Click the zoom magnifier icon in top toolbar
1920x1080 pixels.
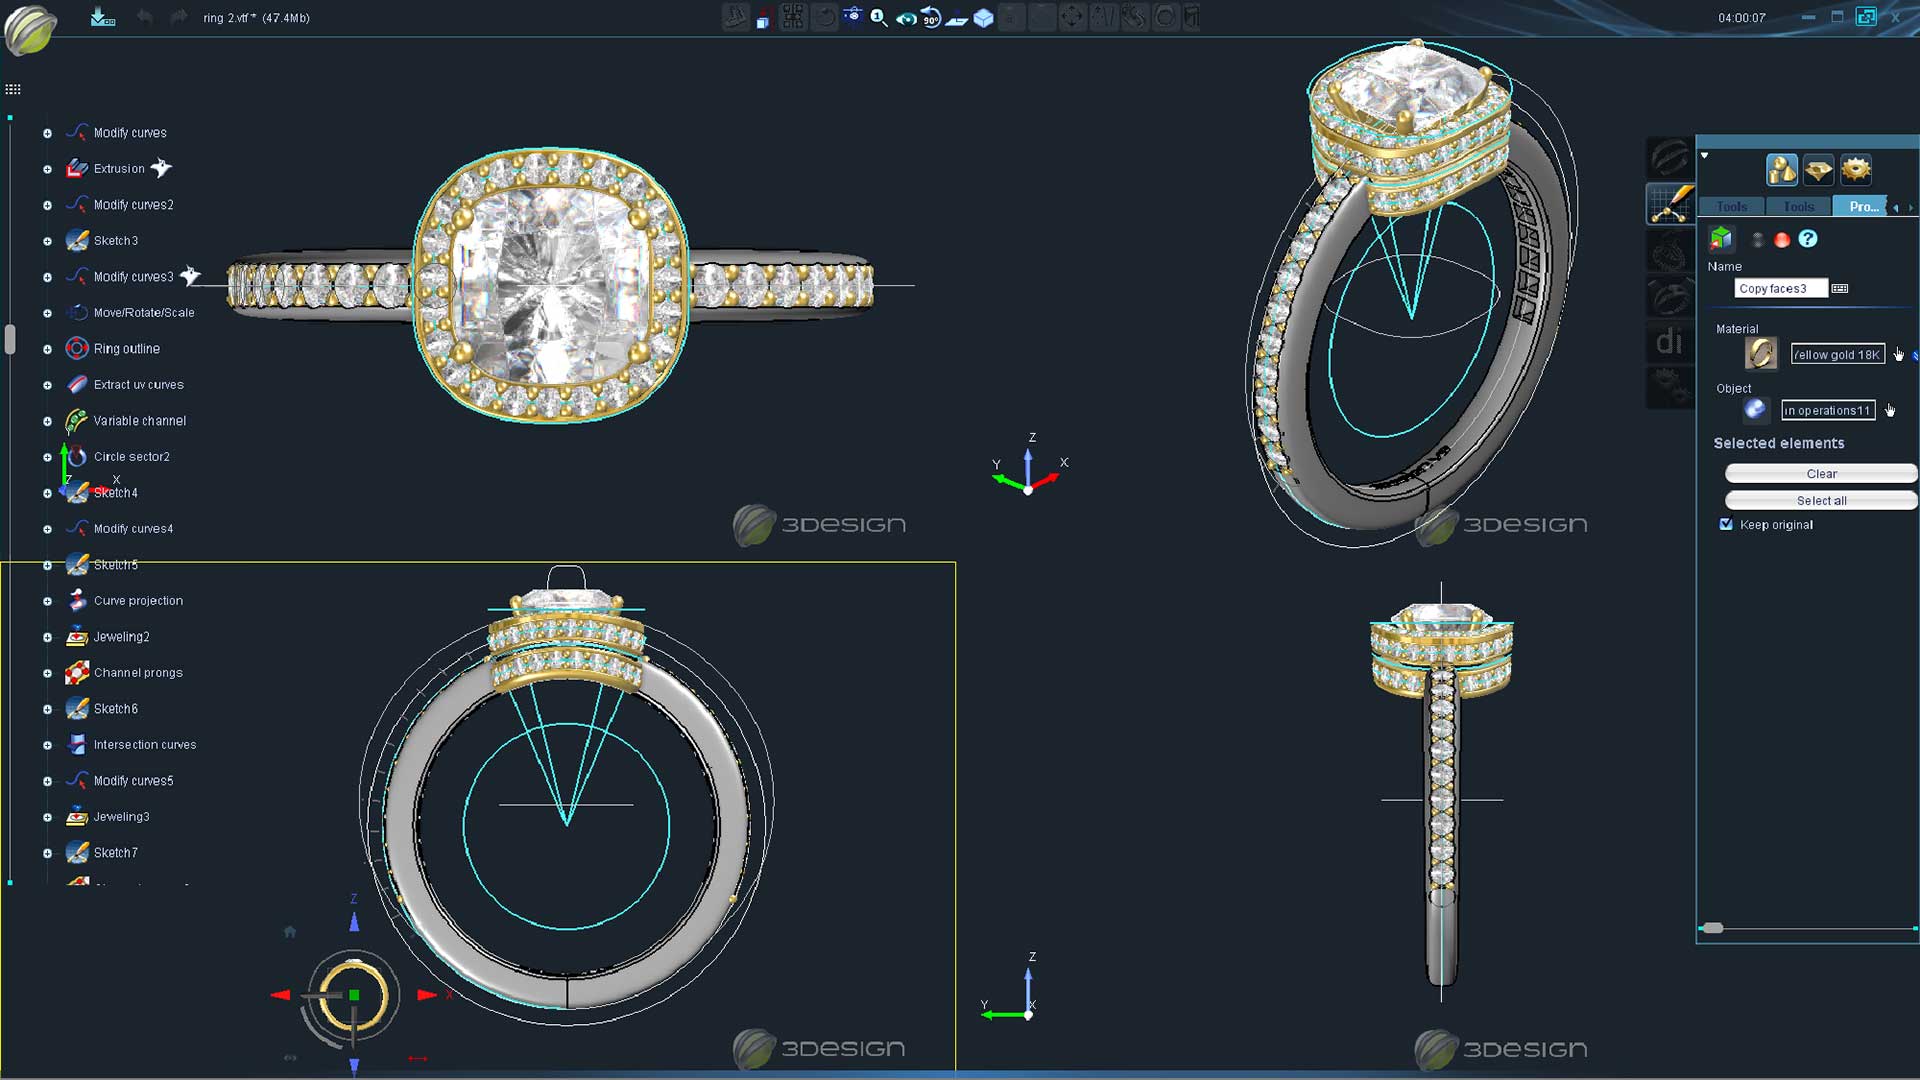coord(879,18)
